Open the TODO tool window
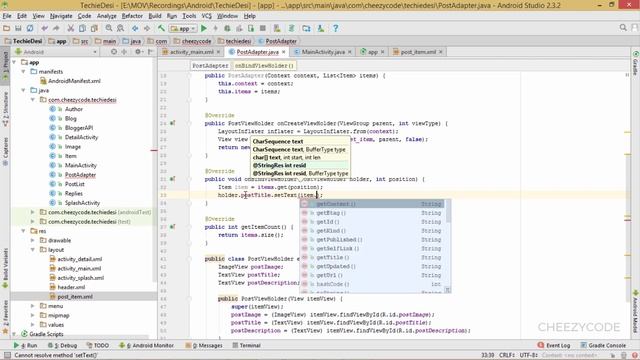This screenshot has width=640, height=360. 98,345
